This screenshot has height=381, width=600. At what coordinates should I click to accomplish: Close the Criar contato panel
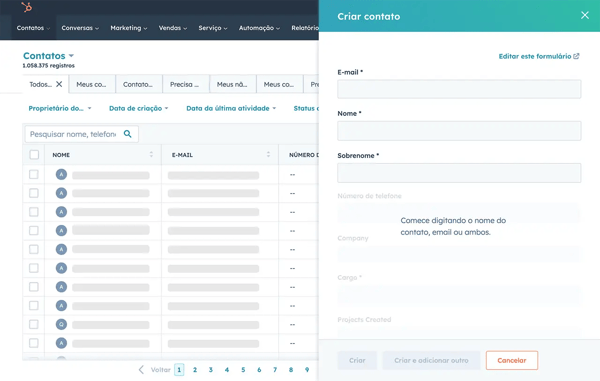point(585,15)
